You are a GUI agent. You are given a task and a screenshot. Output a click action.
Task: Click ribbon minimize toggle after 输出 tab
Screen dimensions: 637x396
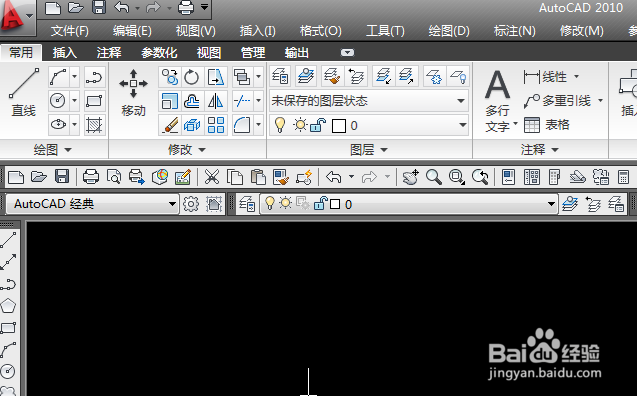click(x=347, y=52)
